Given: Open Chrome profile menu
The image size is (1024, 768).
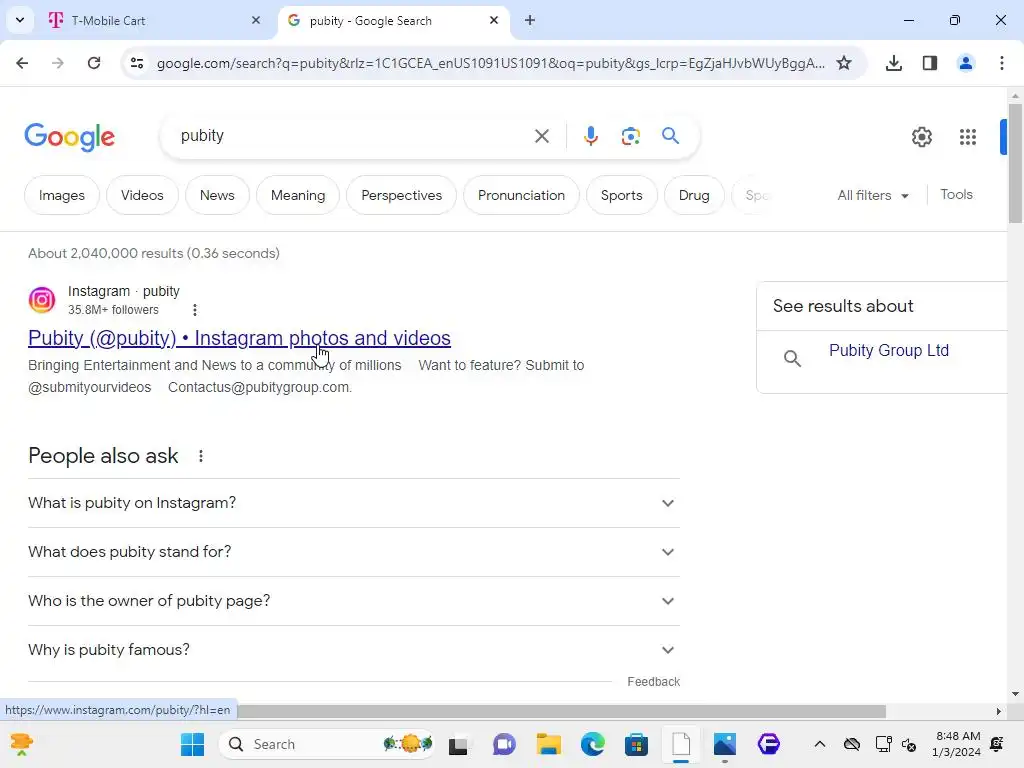Looking at the screenshot, I should point(965,63).
